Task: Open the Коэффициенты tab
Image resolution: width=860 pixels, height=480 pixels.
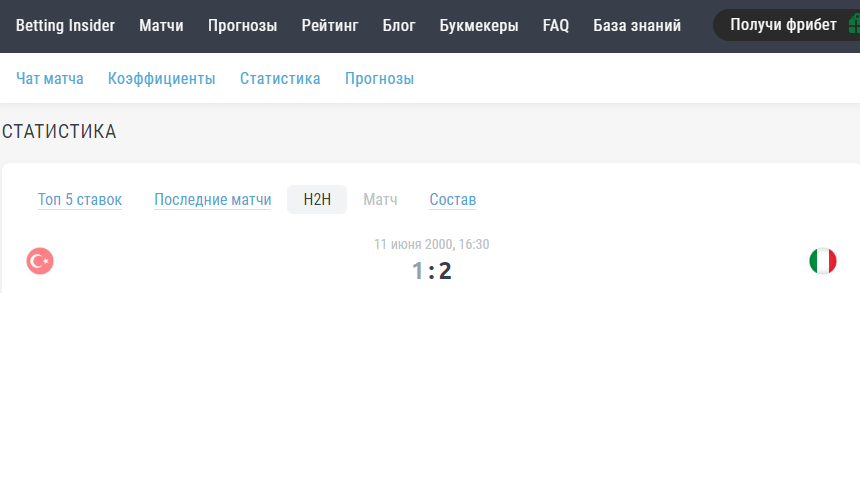Action: [x=162, y=78]
